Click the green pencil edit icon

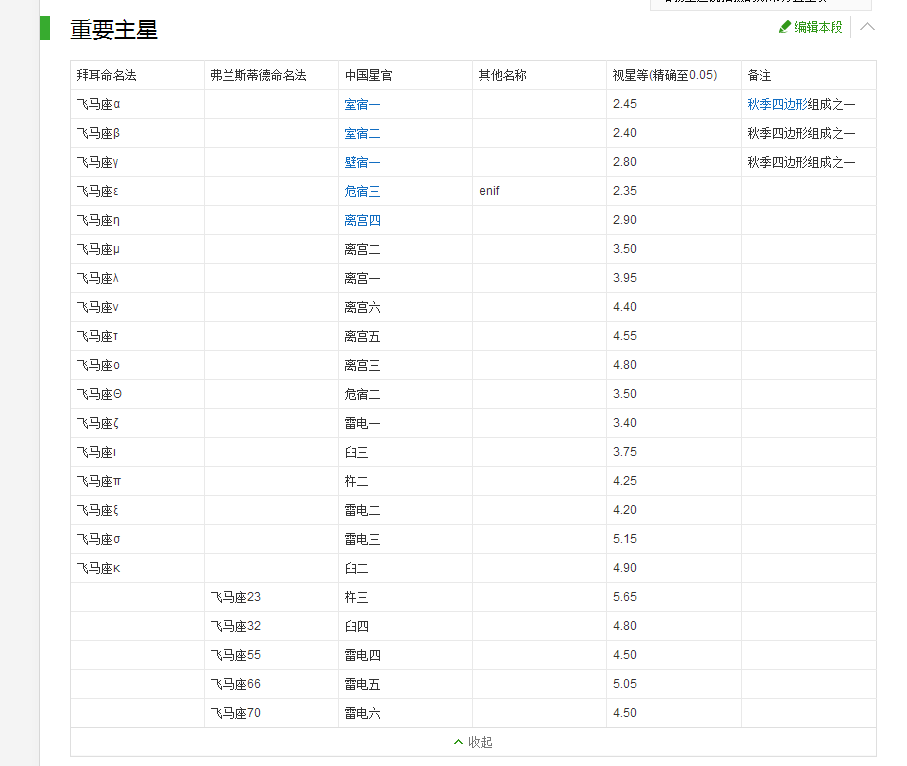[x=786, y=28]
